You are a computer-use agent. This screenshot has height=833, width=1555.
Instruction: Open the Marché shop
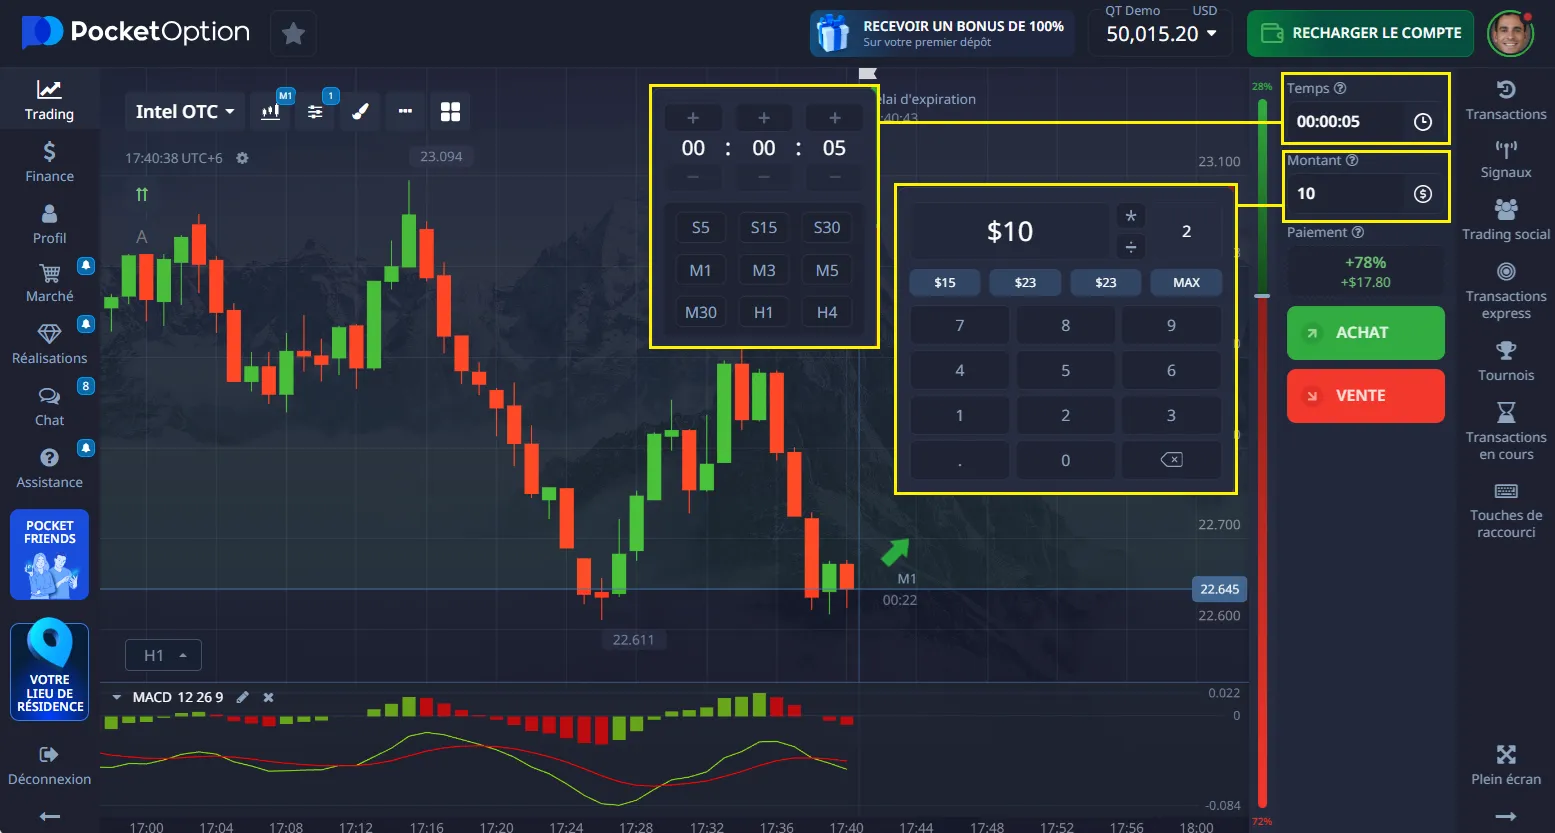click(49, 284)
